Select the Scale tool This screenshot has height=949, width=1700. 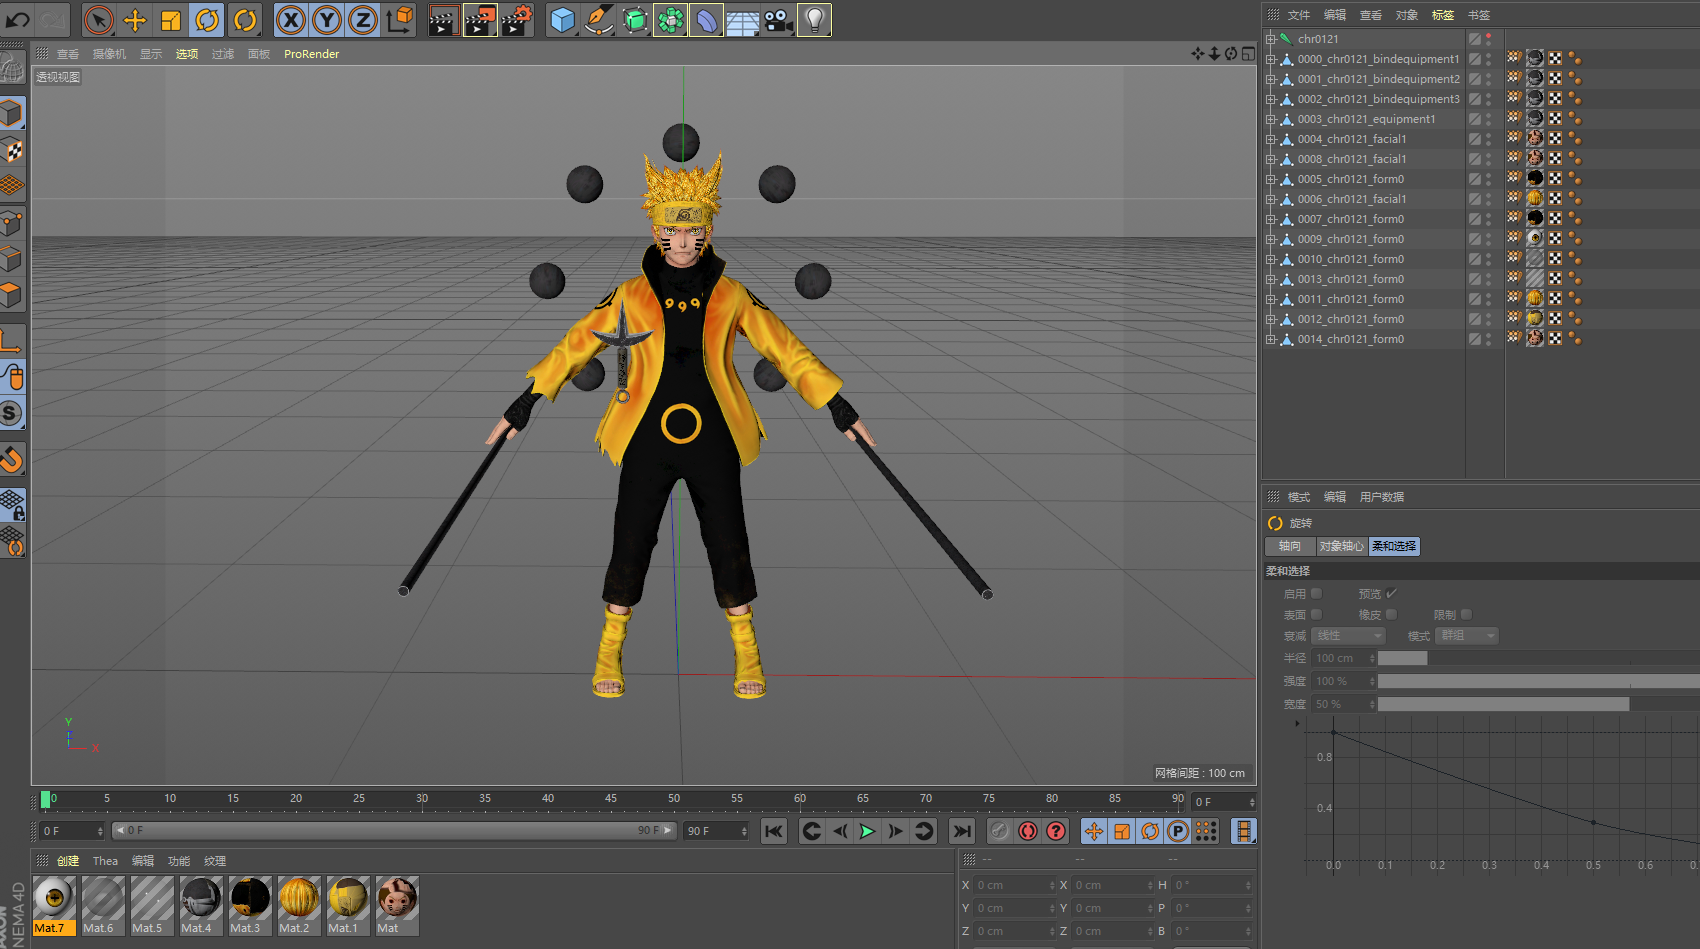171,20
